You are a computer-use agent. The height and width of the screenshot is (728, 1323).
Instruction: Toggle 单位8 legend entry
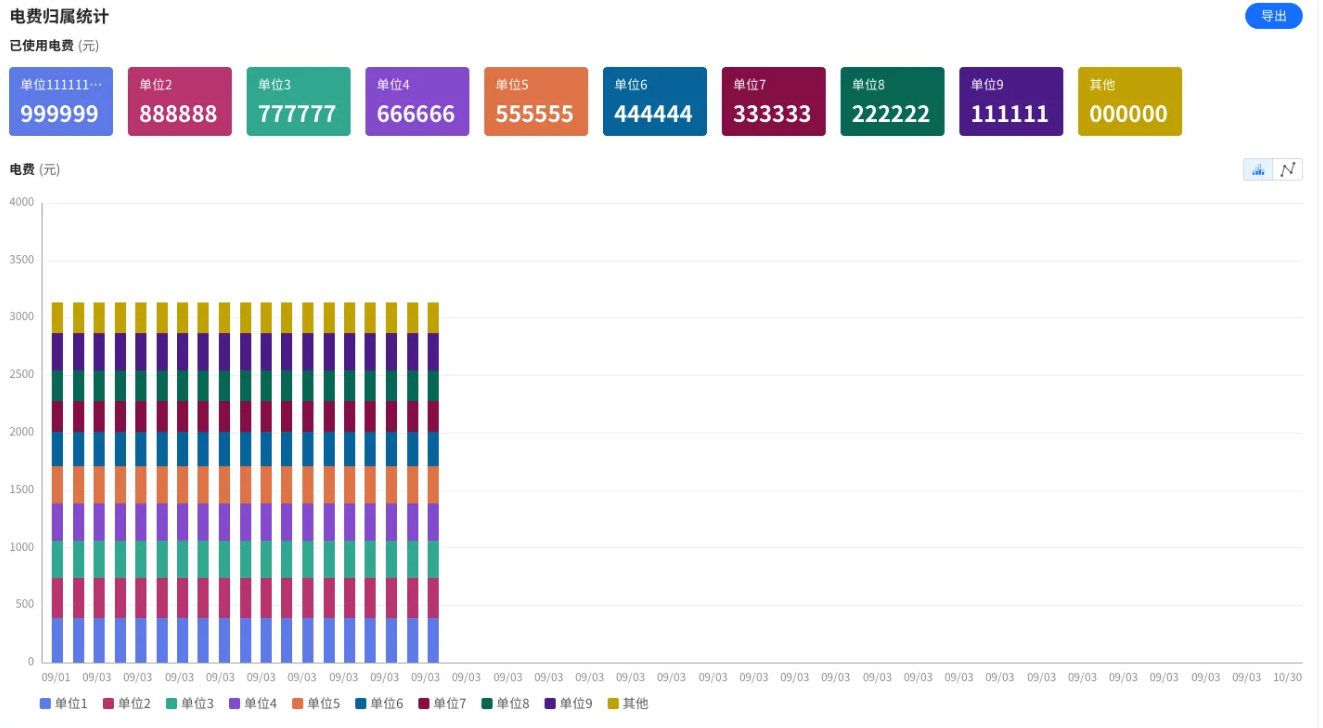(505, 704)
